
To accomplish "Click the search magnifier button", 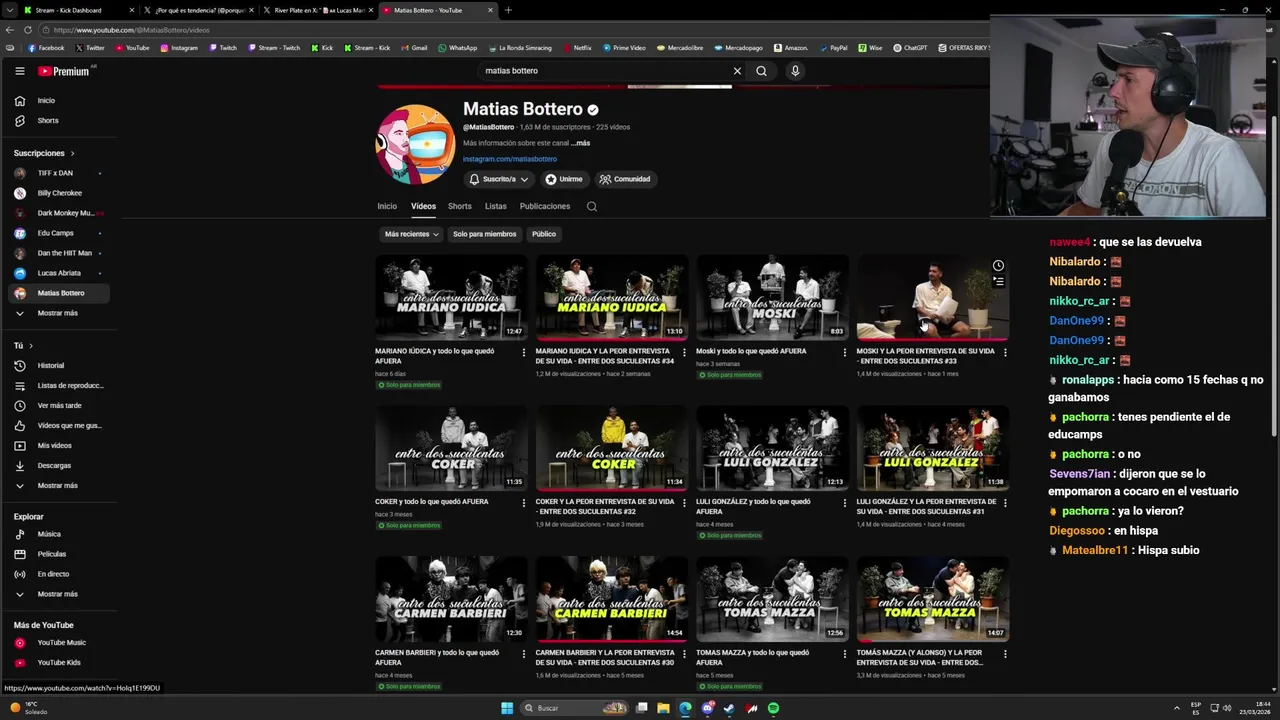I will [761, 71].
